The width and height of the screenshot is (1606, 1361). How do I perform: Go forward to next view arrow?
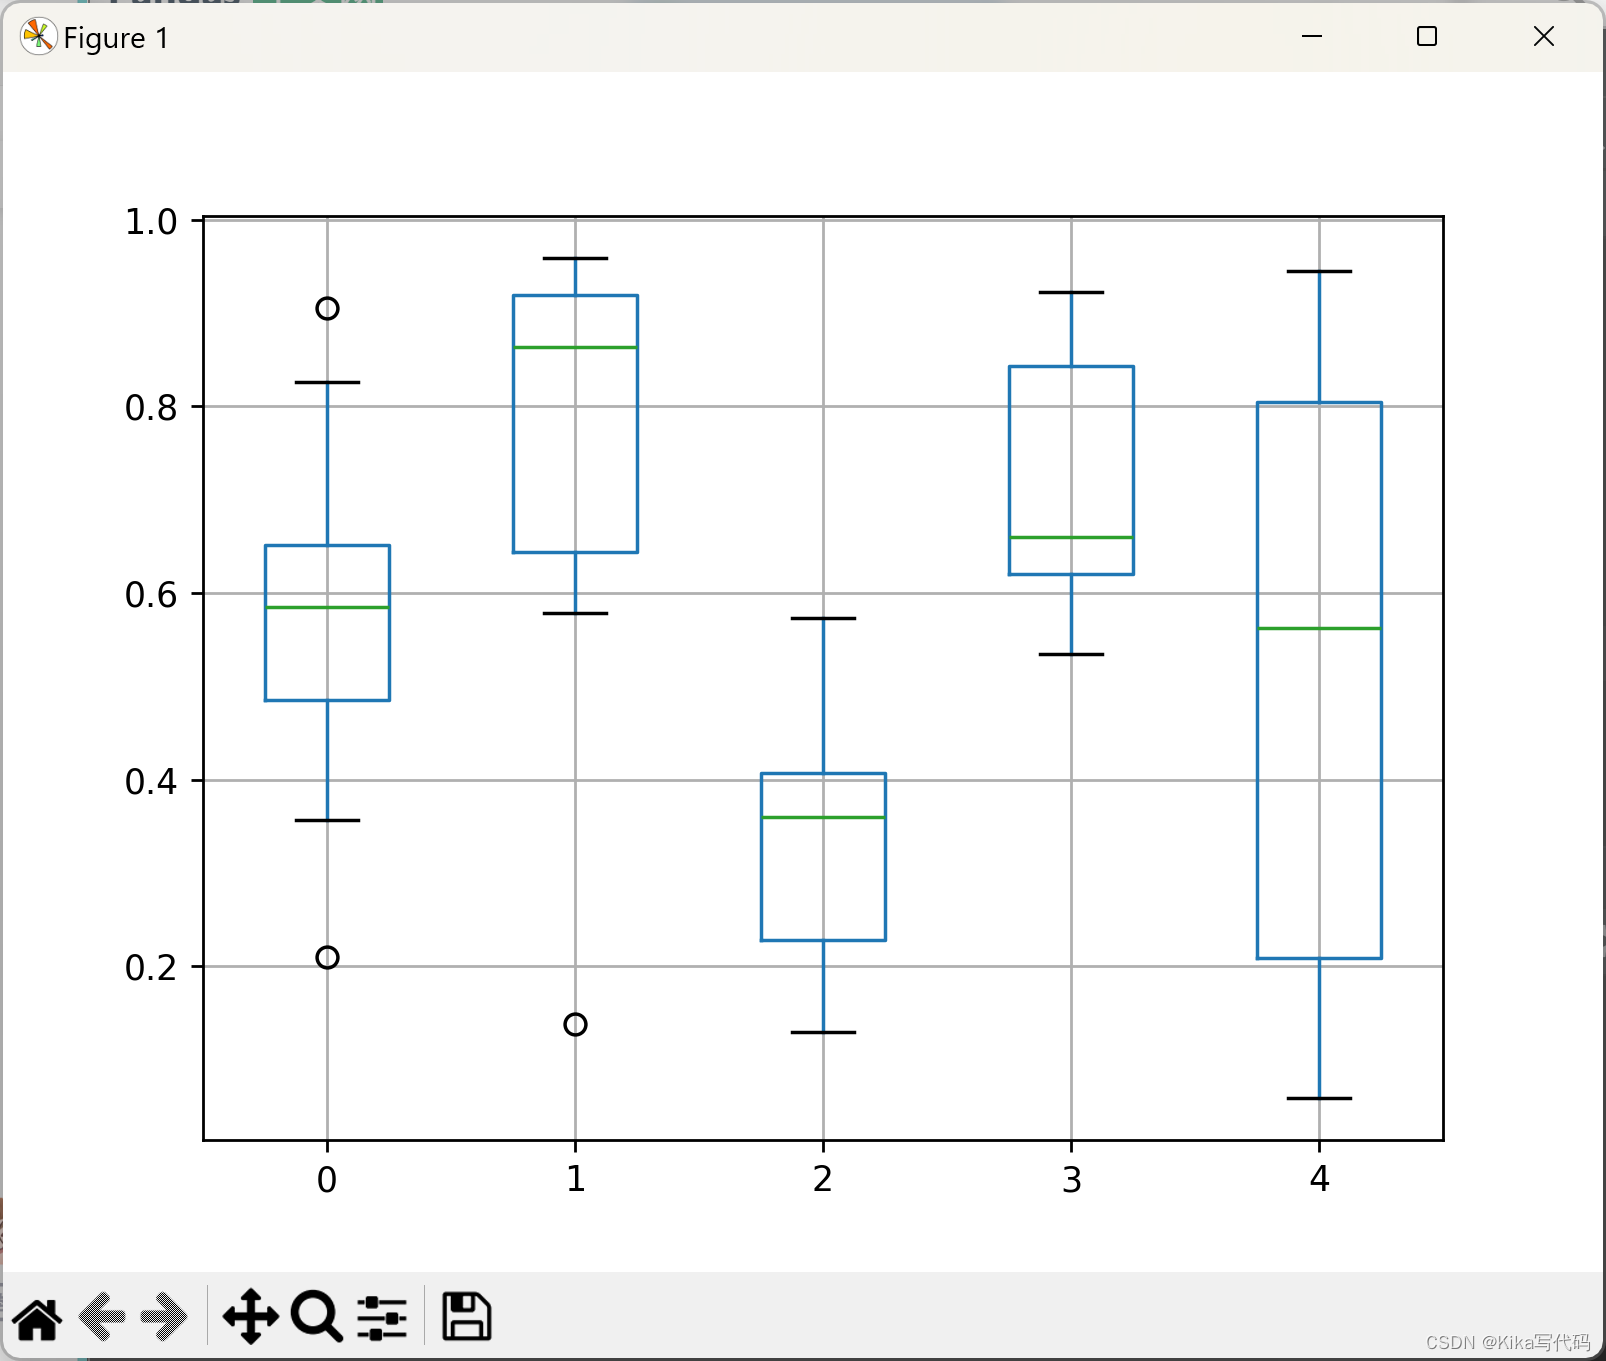point(163,1317)
